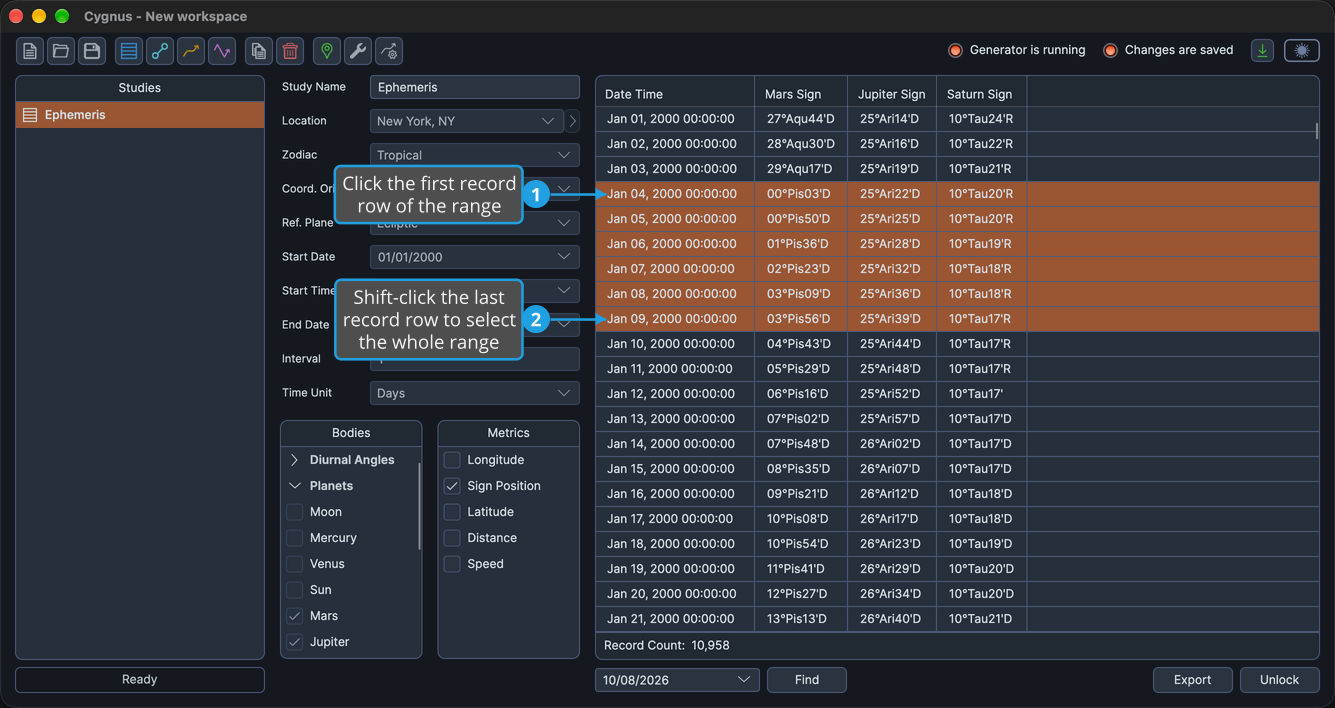Viewport: 1335px width, 708px height.
Task: Open locations with the green pin icon
Action: 327,51
